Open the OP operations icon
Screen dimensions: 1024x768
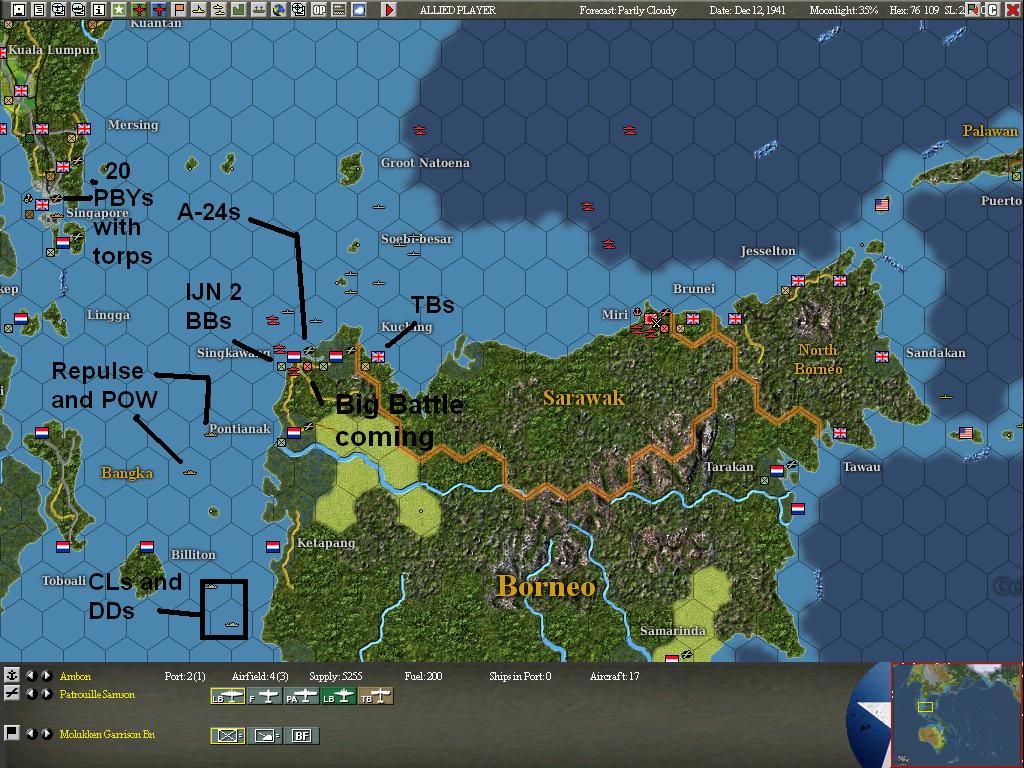(x=319, y=9)
